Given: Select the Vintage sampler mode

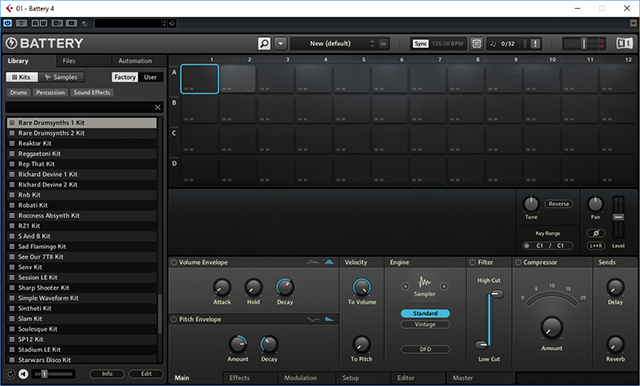Looking at the screenshot, I should click(425, 324).
